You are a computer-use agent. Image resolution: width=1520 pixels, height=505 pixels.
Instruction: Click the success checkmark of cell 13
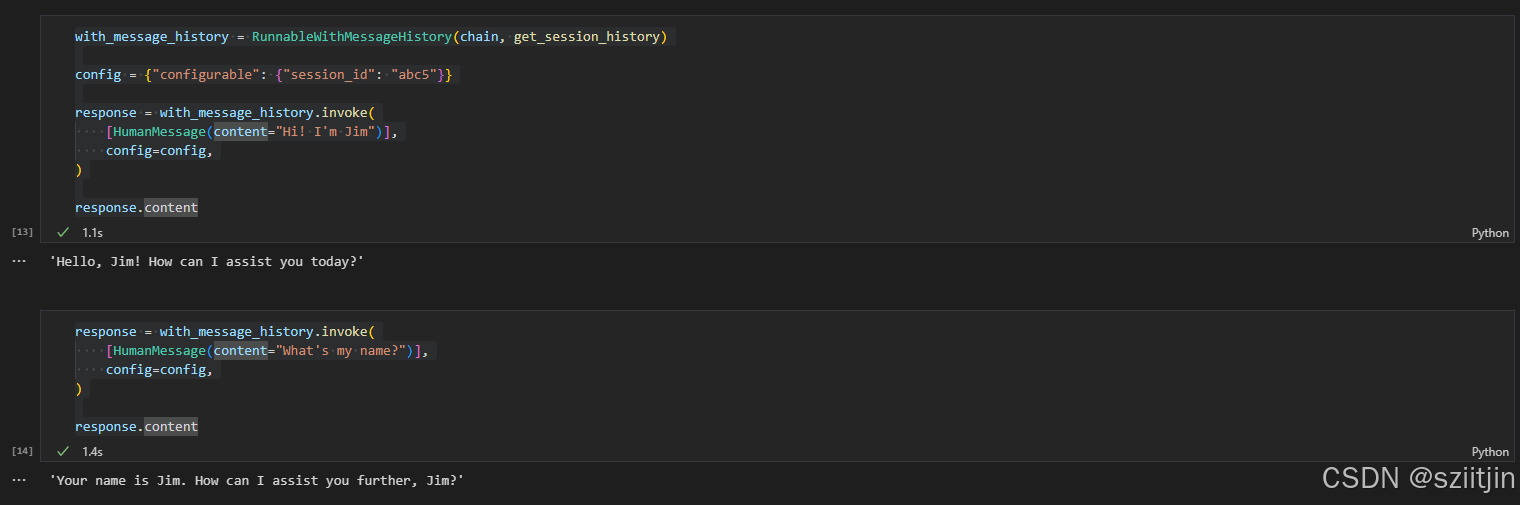[x=63, y=232]
